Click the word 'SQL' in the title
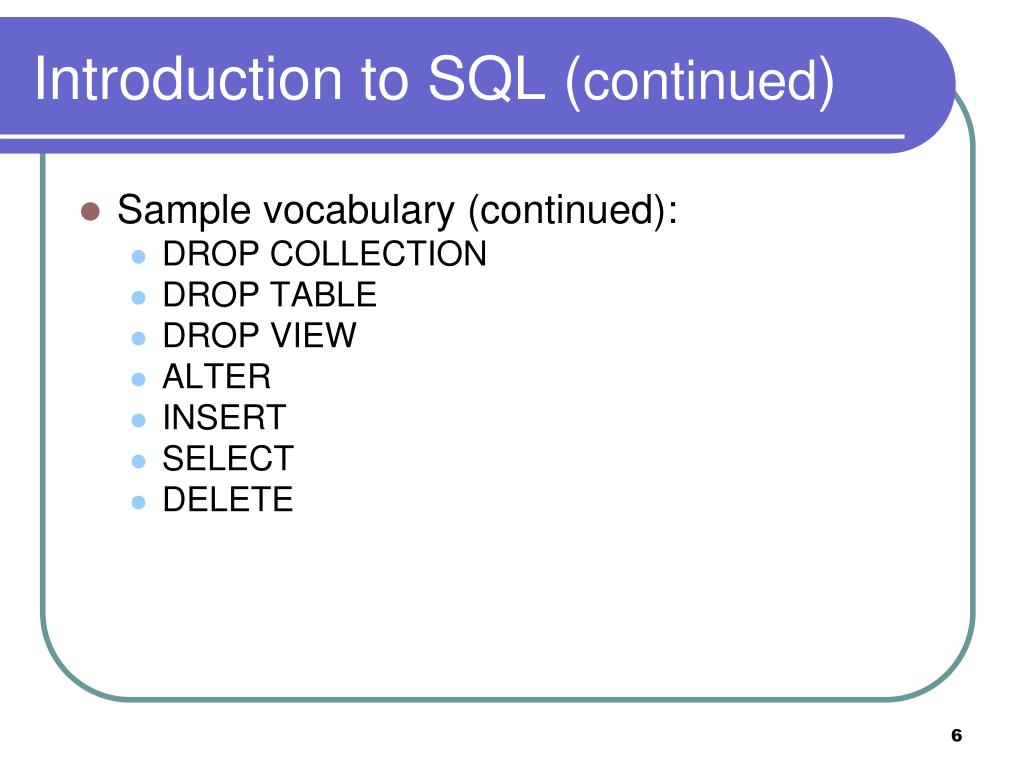This screenshot has height=768, width=1024. point(487,78)
